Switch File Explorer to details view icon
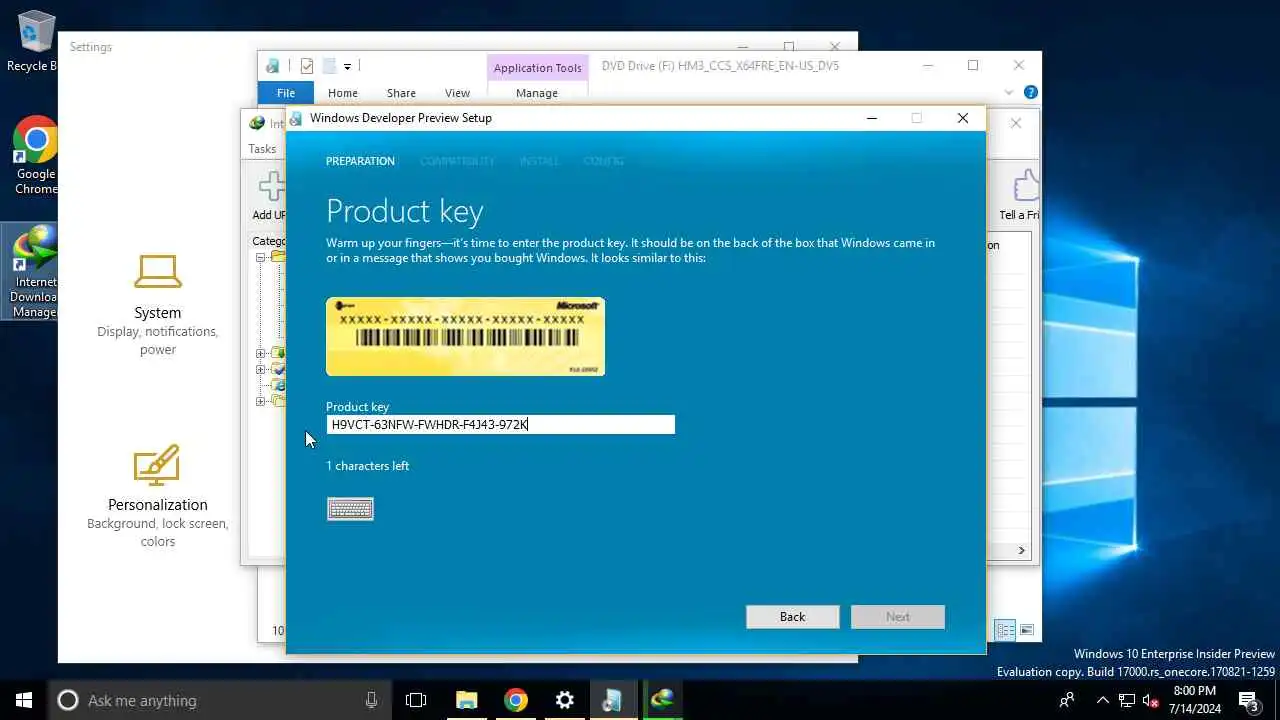The height and width of the screenshot is (720, 1280). tap(1005, 630)
